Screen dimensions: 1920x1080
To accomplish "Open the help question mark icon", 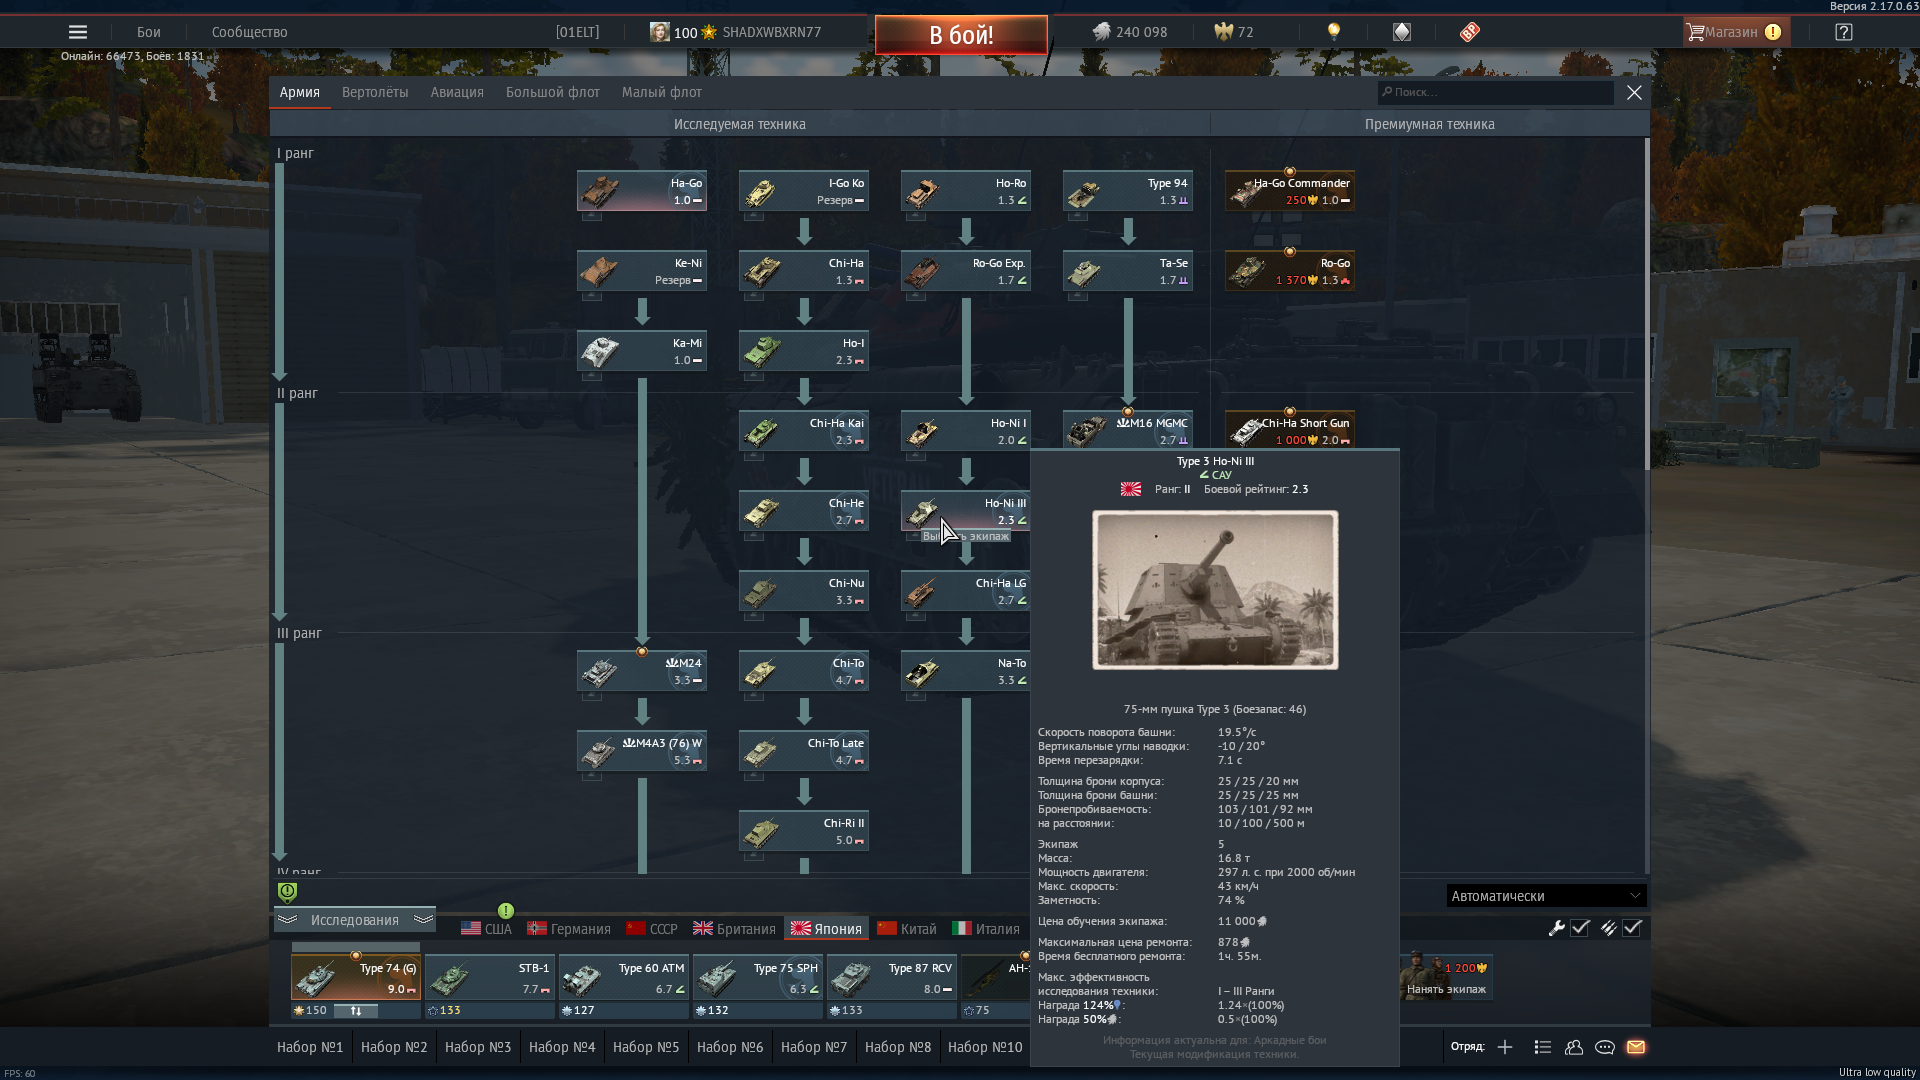I will [x=1844, y=32].
